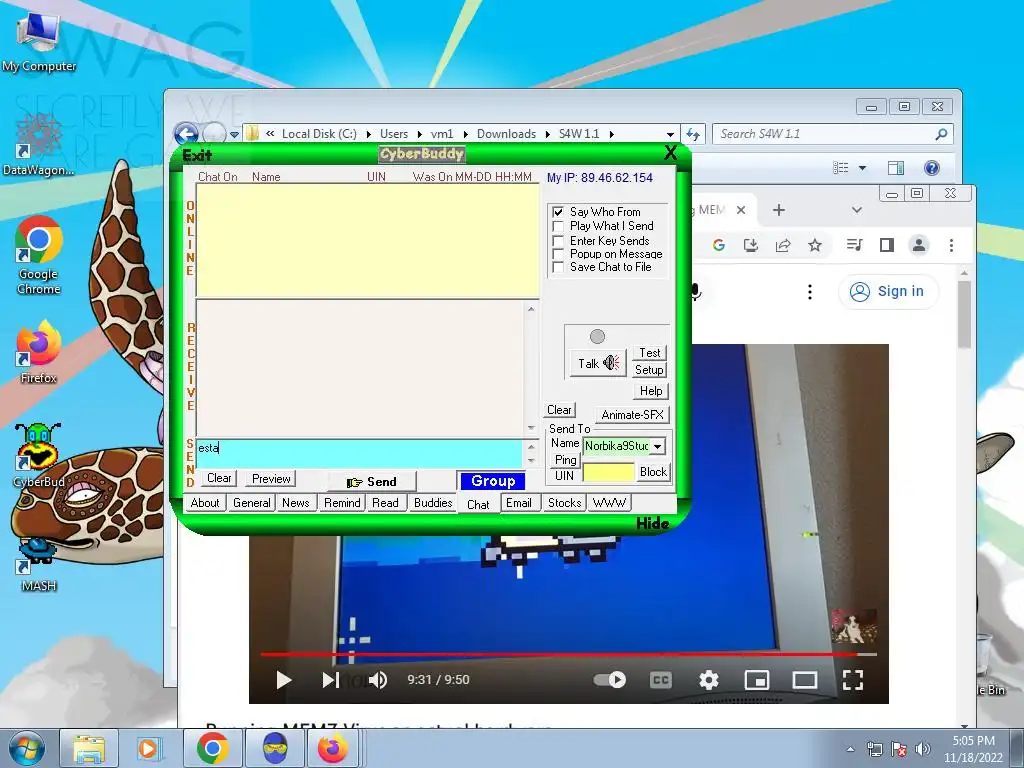Enable miniplayer mode
Screen dimensions: 1024x768
point(756,680)
